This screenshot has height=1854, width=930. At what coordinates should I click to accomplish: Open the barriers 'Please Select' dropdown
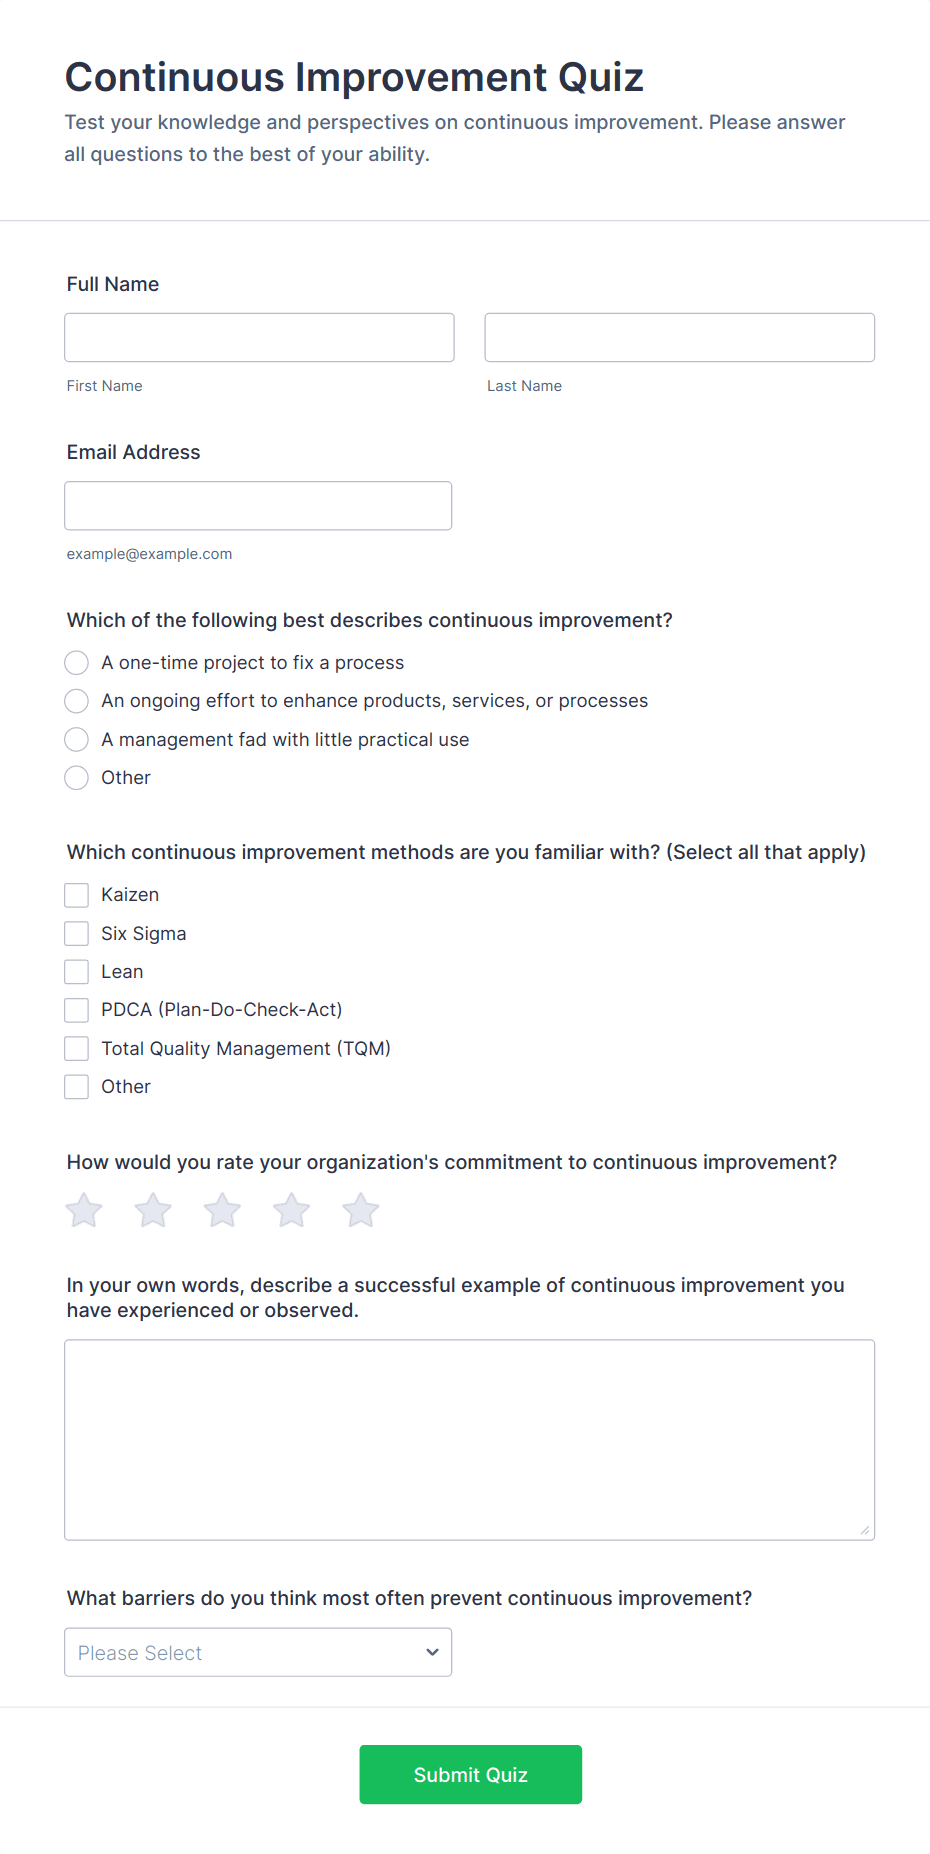click(x=258, y=1652)
